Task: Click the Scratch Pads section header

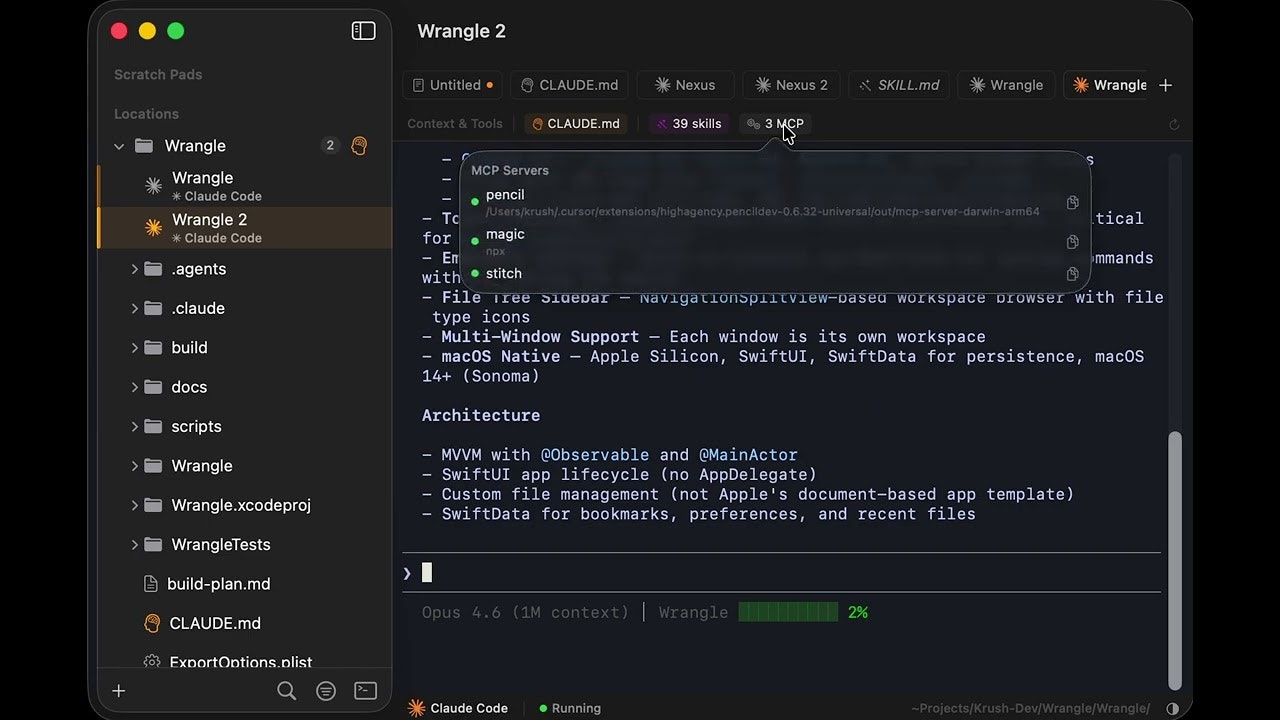Action: 158,75
